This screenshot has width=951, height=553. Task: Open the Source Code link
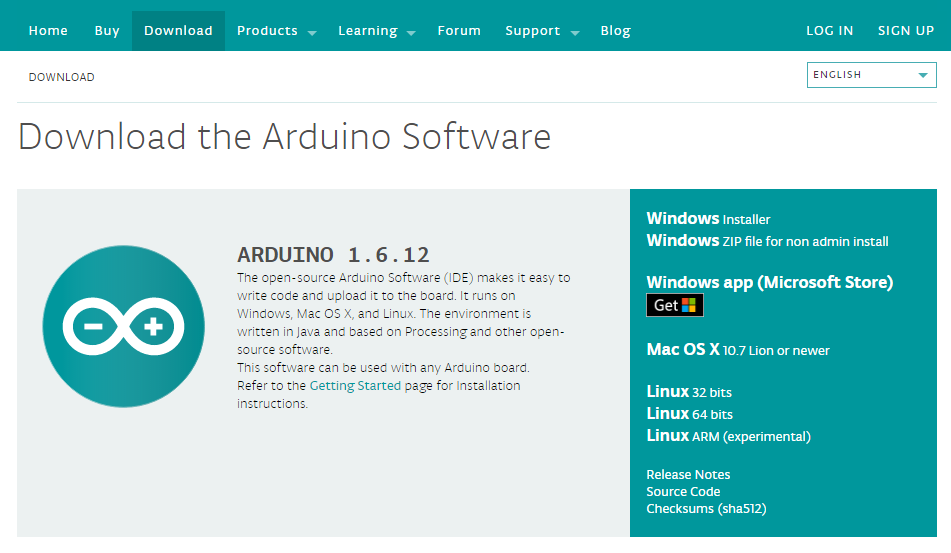[x=683, y=491]
